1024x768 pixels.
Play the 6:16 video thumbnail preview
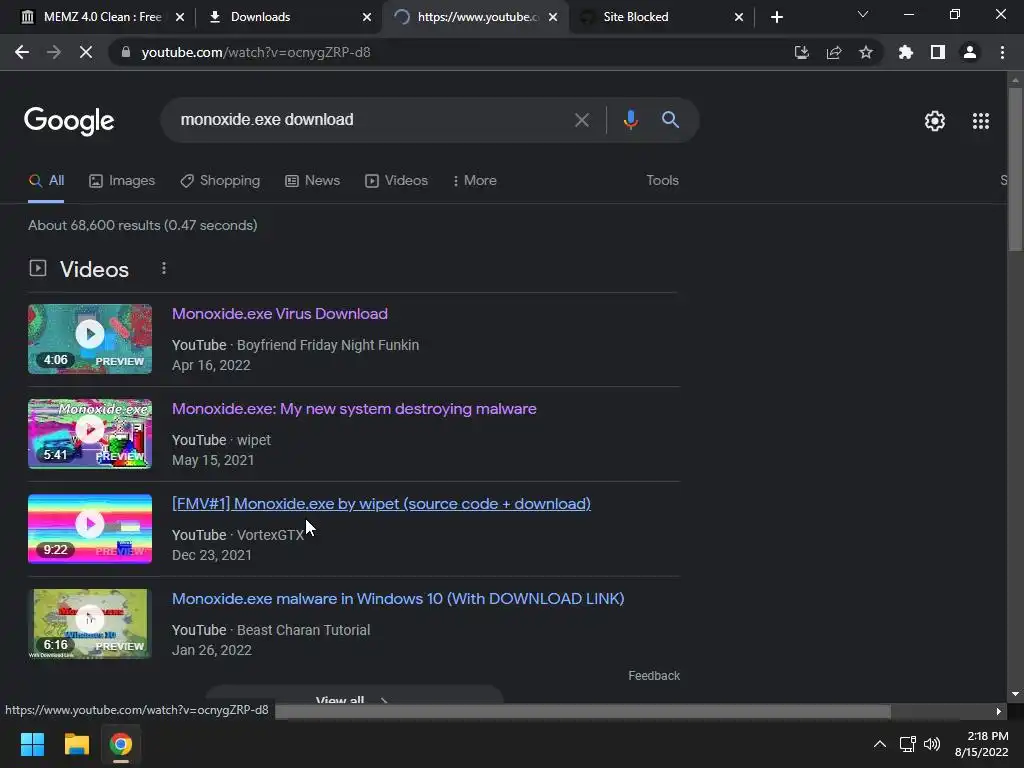(90, 624)
